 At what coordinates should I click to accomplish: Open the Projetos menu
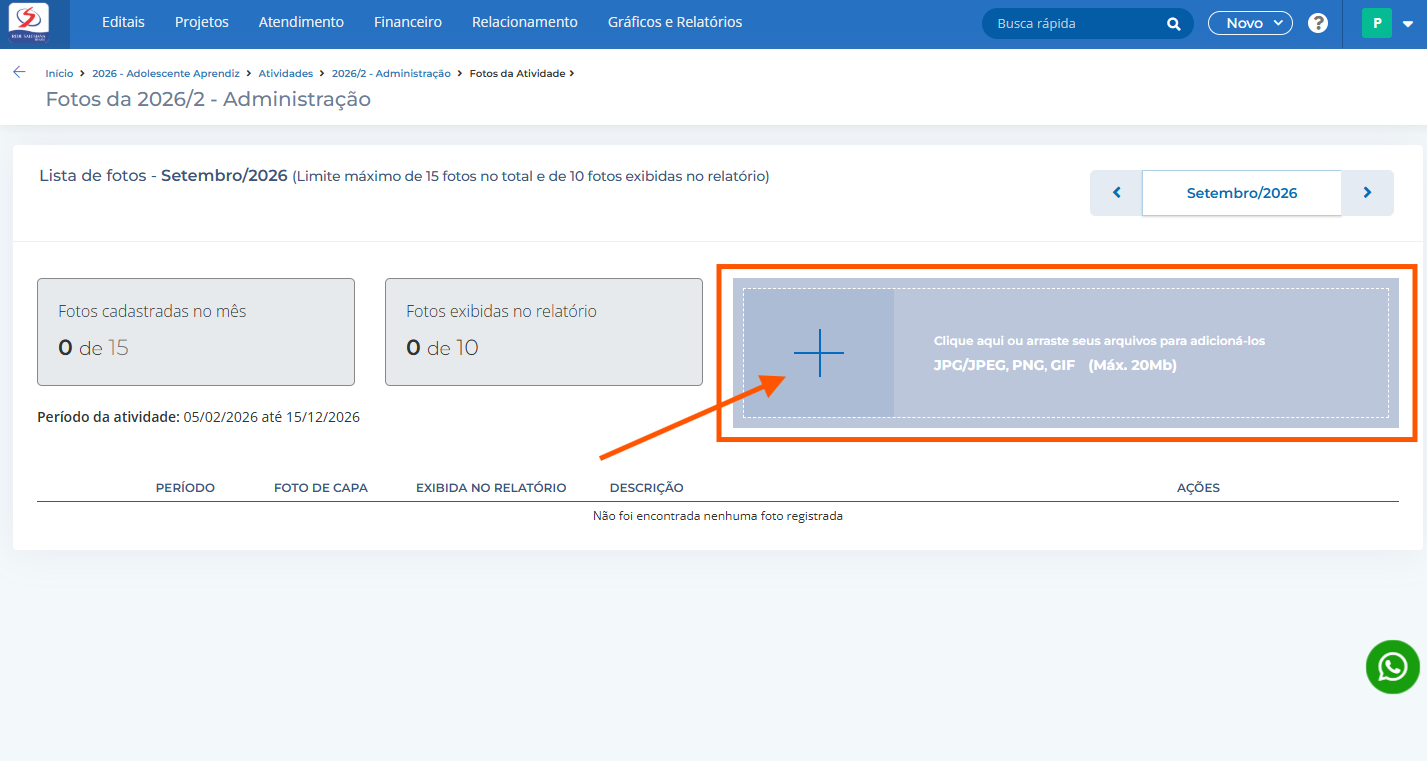tap(202, 22)
